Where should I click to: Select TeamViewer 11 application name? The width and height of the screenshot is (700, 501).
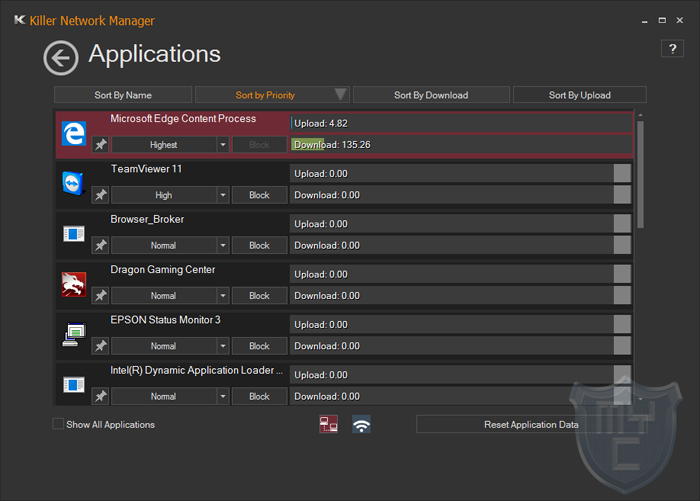[146, 169]
